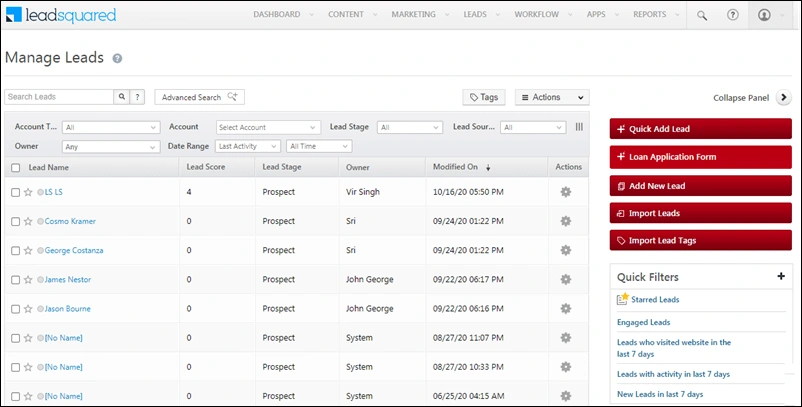The width and height of the screenshot is (802, 407).
Task: Open the help question mark icon in header
Action: [732, 15]
